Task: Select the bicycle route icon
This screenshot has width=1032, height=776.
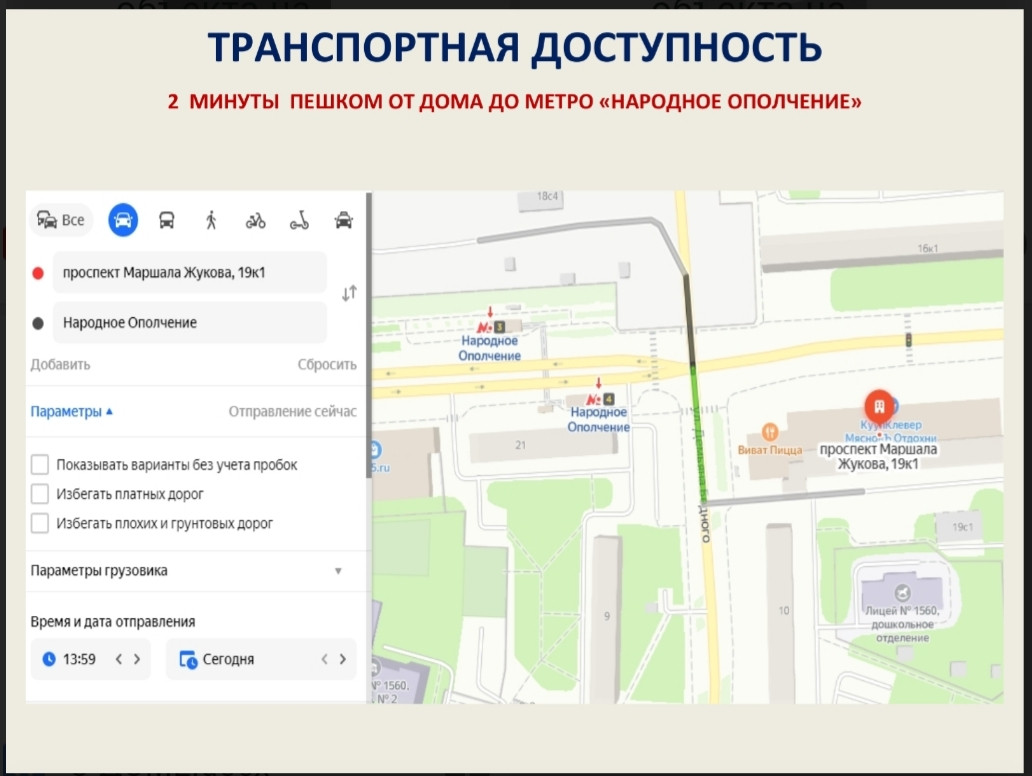Action: (255, 220)
